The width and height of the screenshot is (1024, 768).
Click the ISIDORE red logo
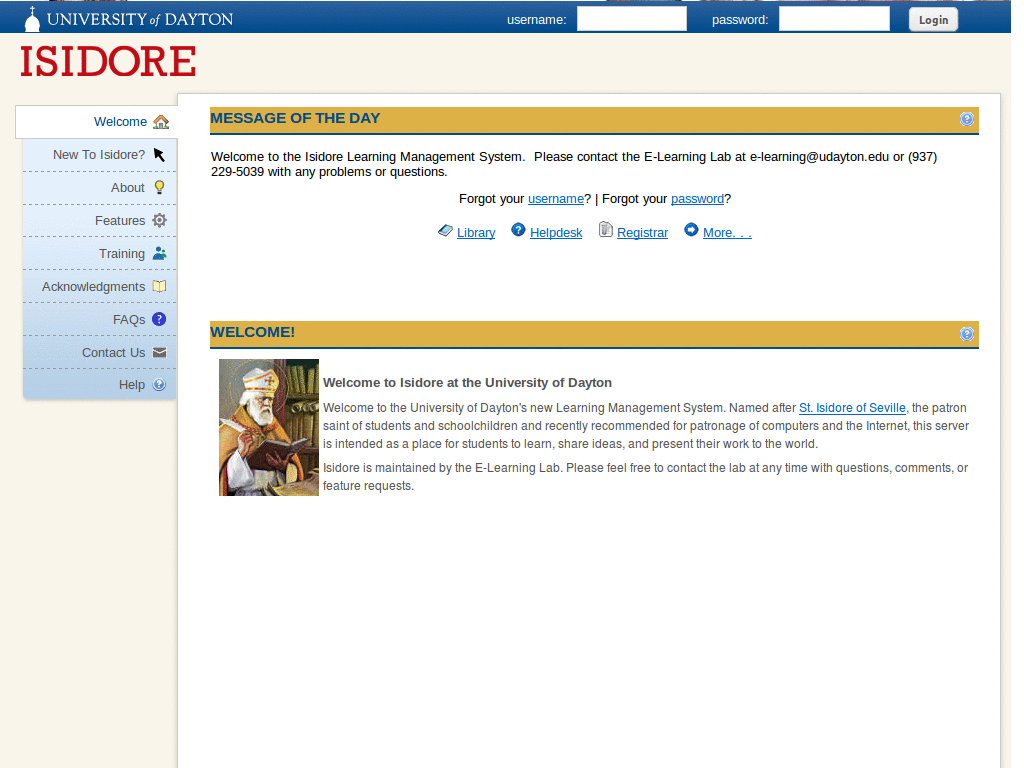tap(108, 61)
